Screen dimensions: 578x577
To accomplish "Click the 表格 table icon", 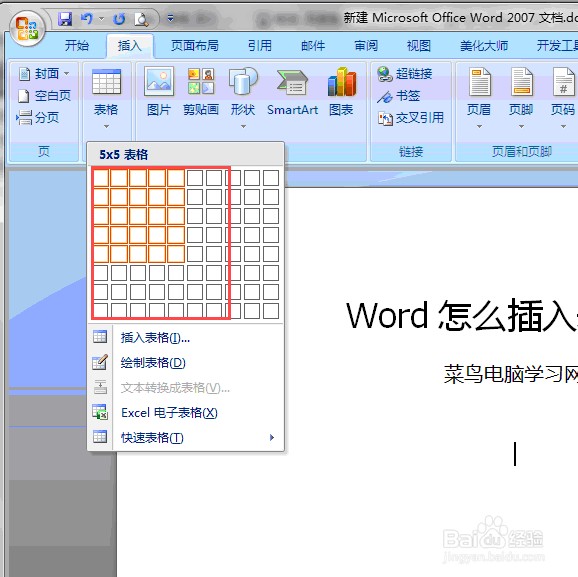I will click(x=106, y=82).
